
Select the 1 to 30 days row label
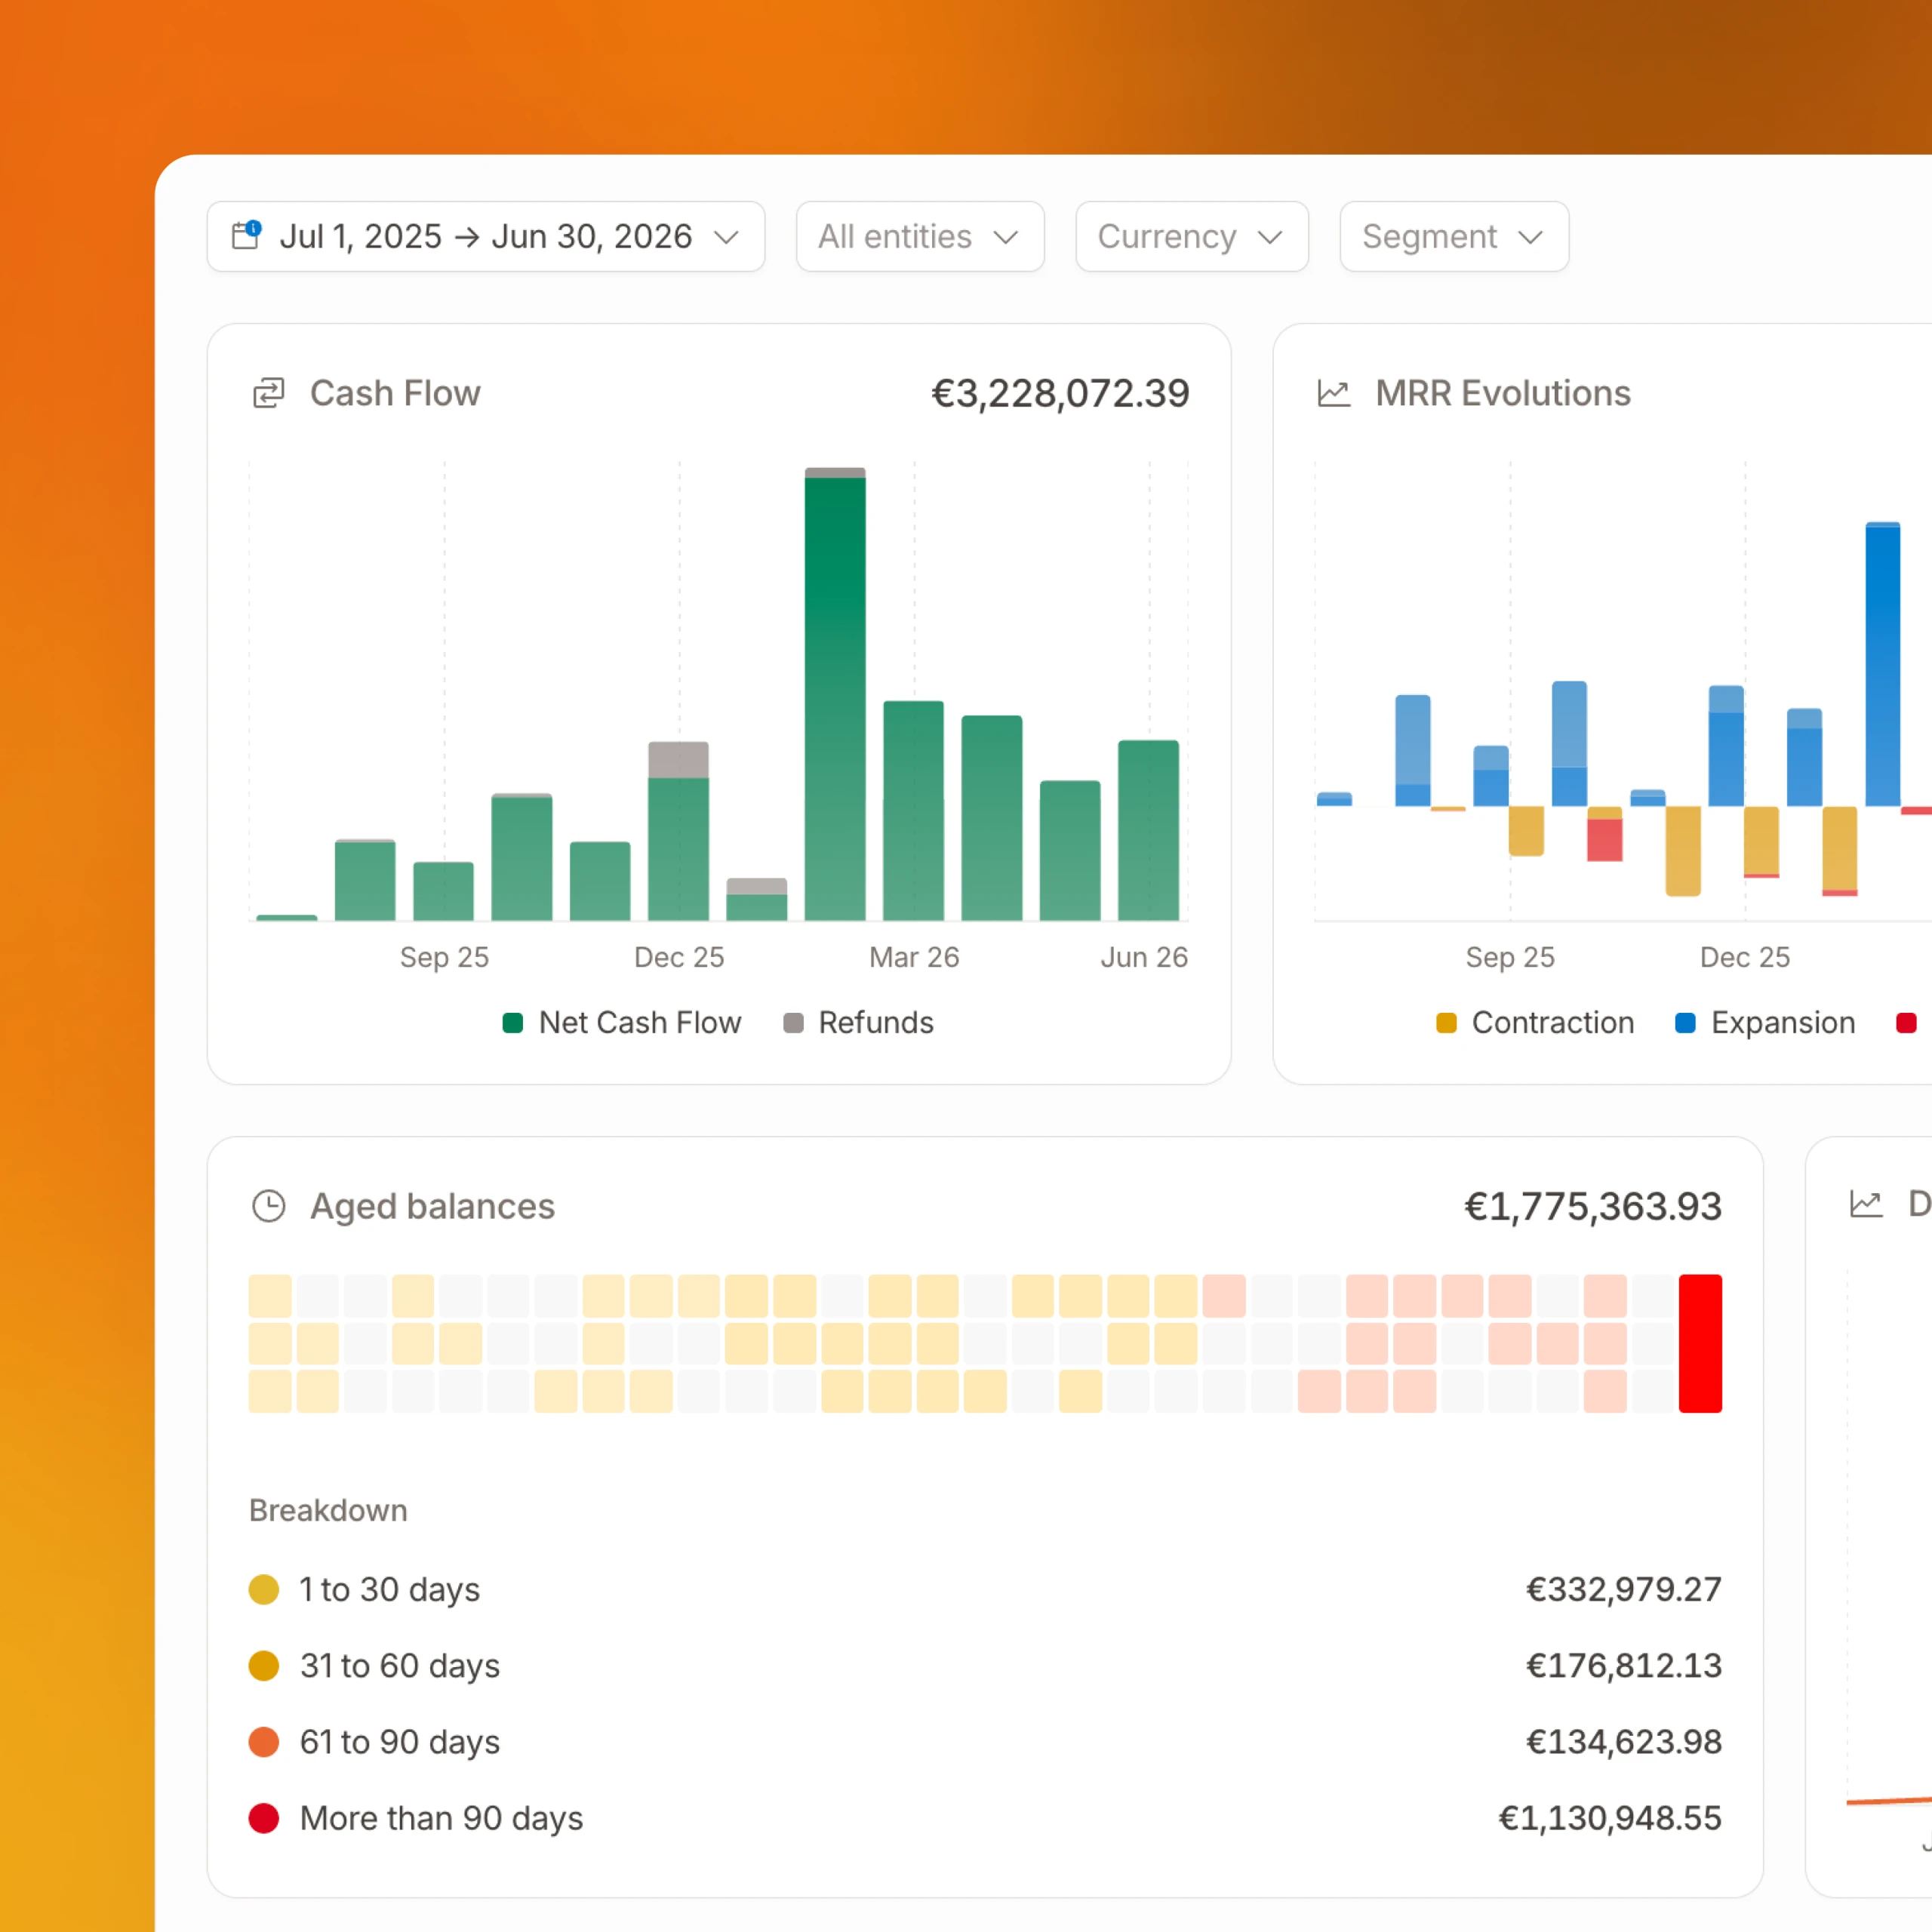click(x=390, y=1589)
